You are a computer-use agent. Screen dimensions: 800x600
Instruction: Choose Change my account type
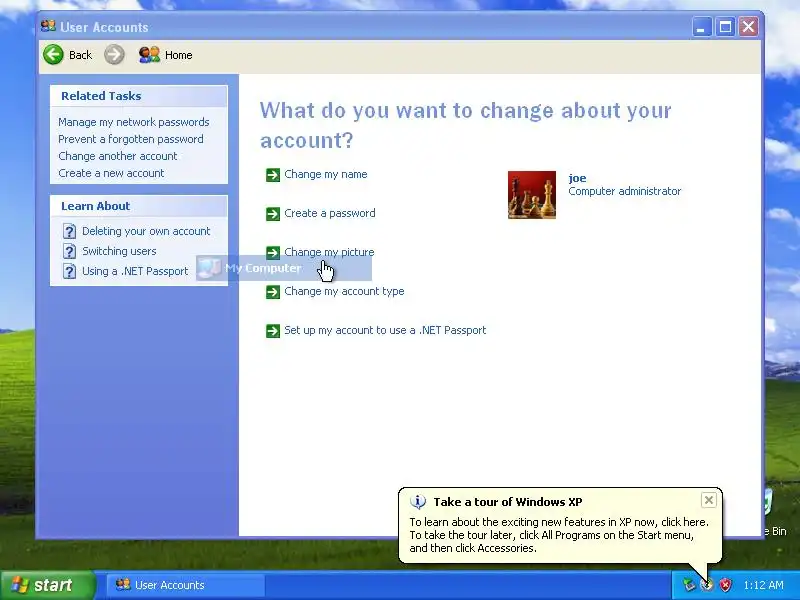coord(344,291)
